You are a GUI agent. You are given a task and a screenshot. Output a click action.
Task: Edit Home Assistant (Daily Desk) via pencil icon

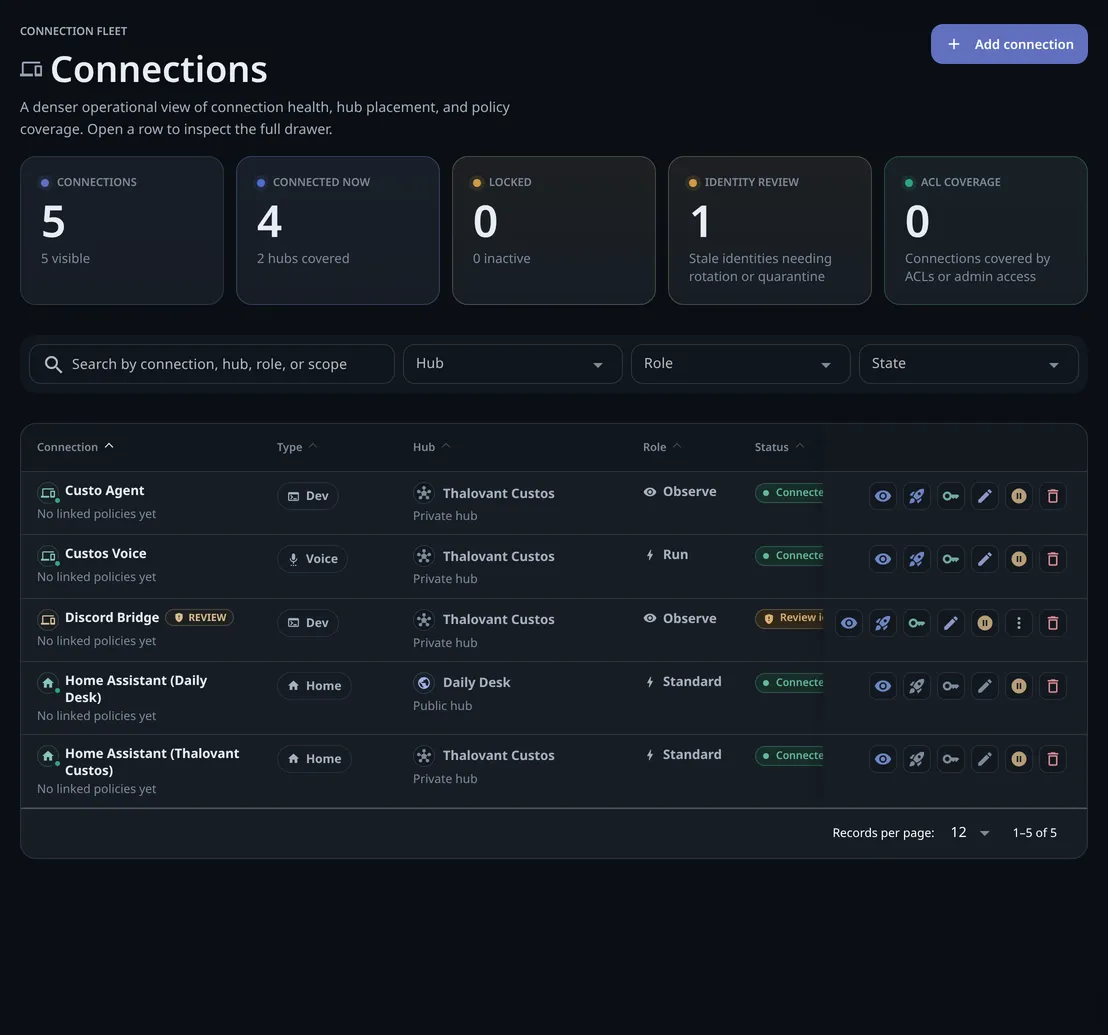984,686
